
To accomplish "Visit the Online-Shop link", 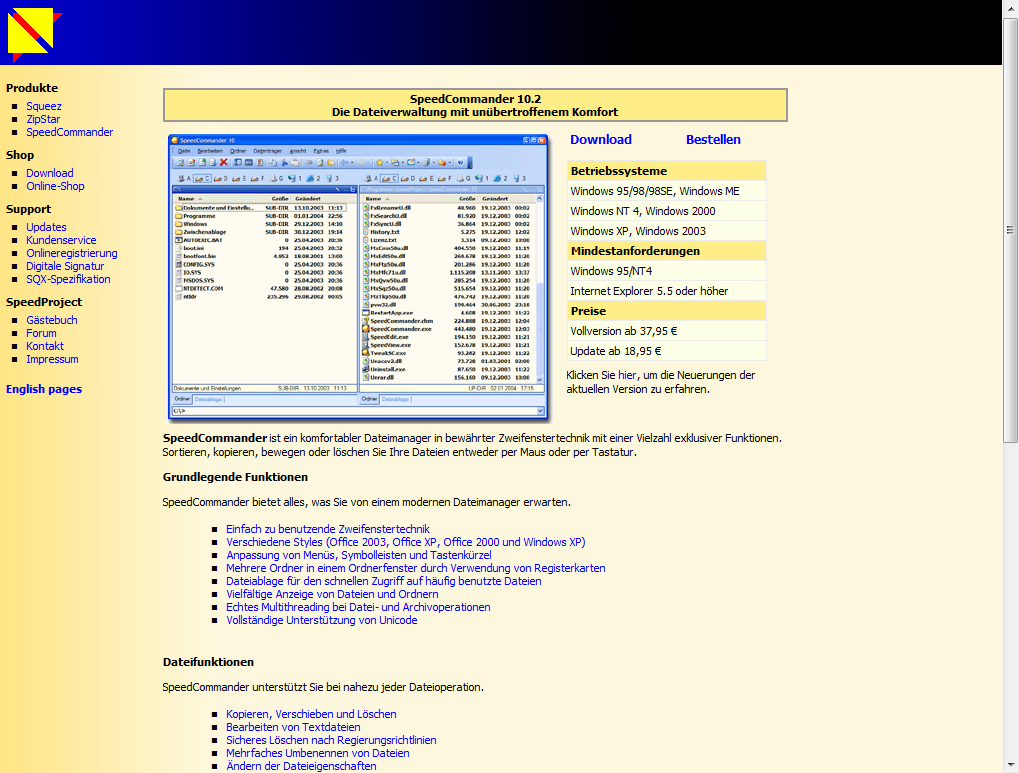I will click(x=55, y=186).
